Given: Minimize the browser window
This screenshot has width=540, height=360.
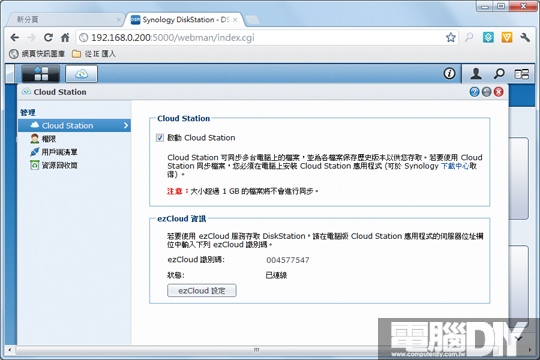Looking at the screenshot, I should click(x=485, y=6).
